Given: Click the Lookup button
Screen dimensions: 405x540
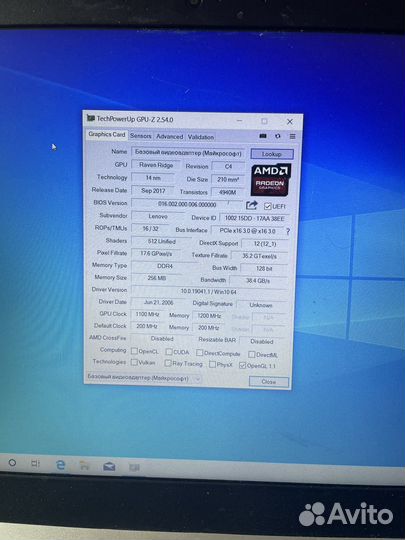Looking at the screenshot, I should pyautogui.click(x=272, y=154).
